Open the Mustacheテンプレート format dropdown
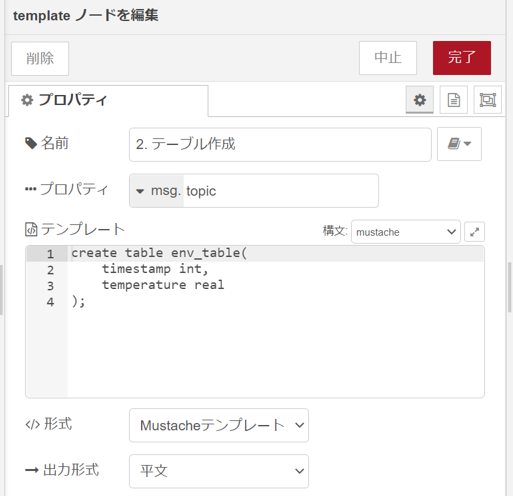 point(219,425)
